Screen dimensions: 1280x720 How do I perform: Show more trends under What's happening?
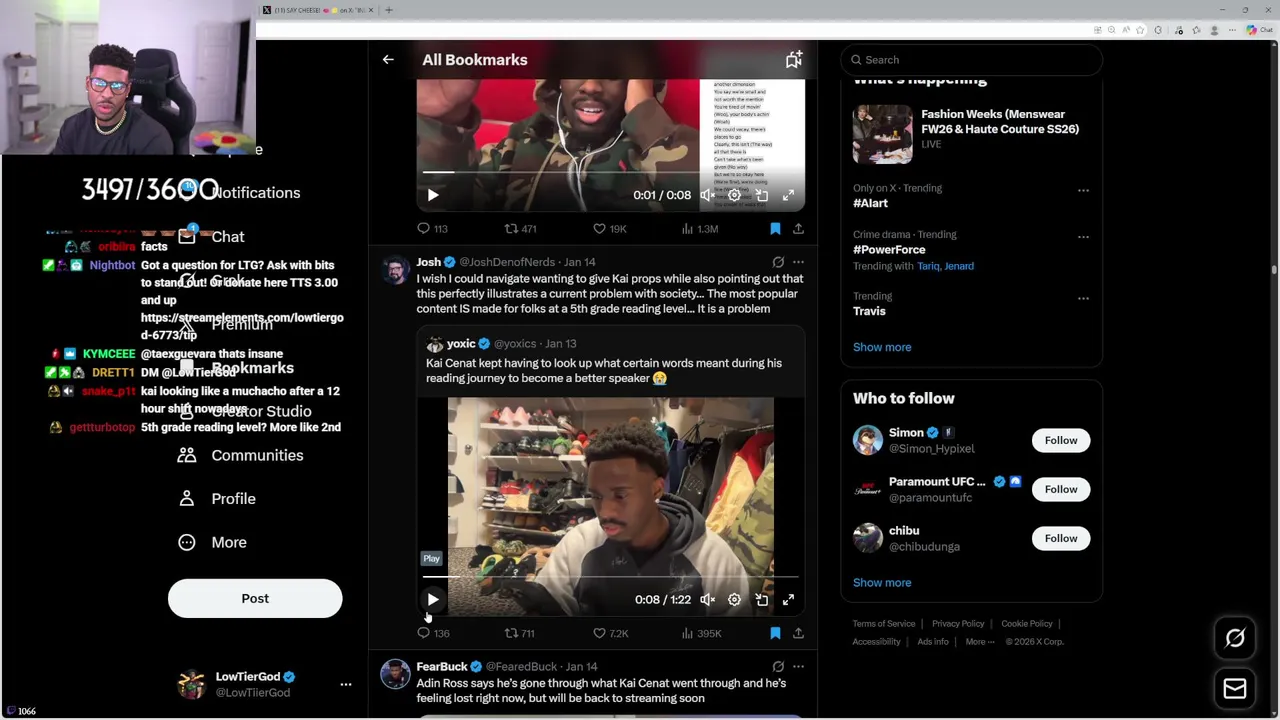tap(882, 347)
